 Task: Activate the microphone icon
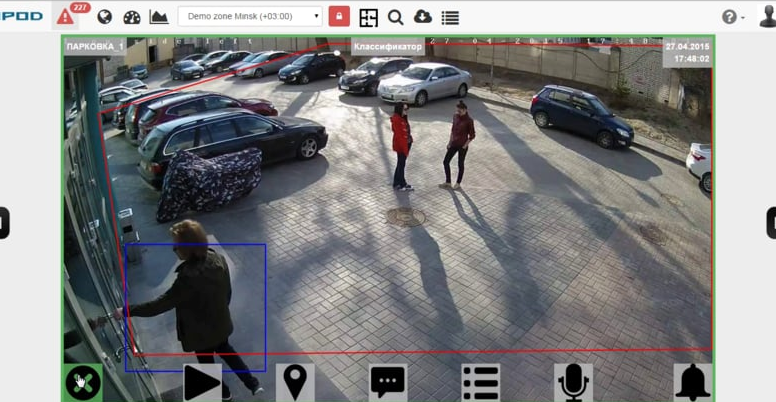(x=574, y=383)
